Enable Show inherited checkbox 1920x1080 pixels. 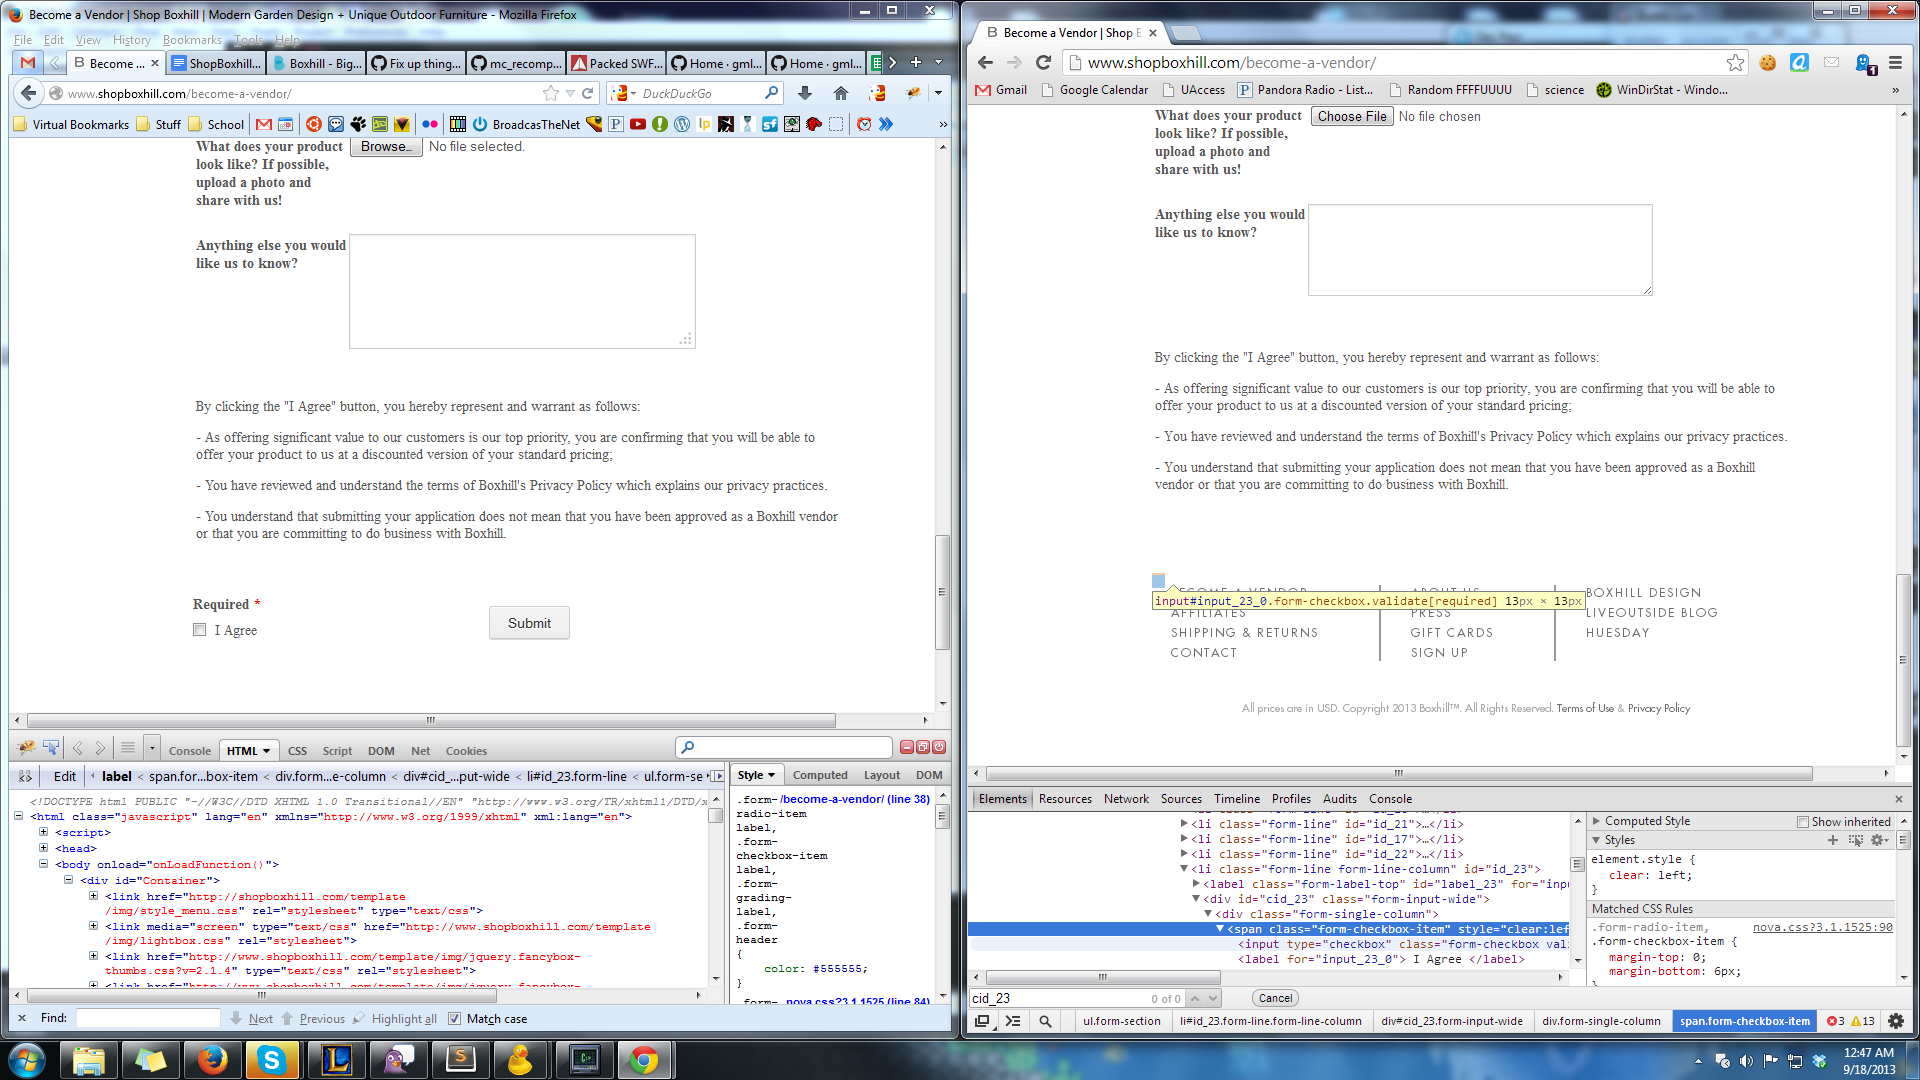click(x=1803, y=822)
